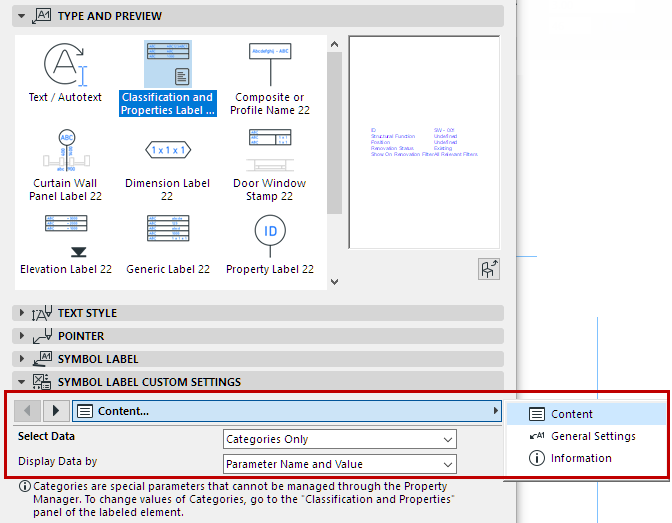672x523 pixels.
Task: Click the Pointer panel icon
Action: coord(42,336)
